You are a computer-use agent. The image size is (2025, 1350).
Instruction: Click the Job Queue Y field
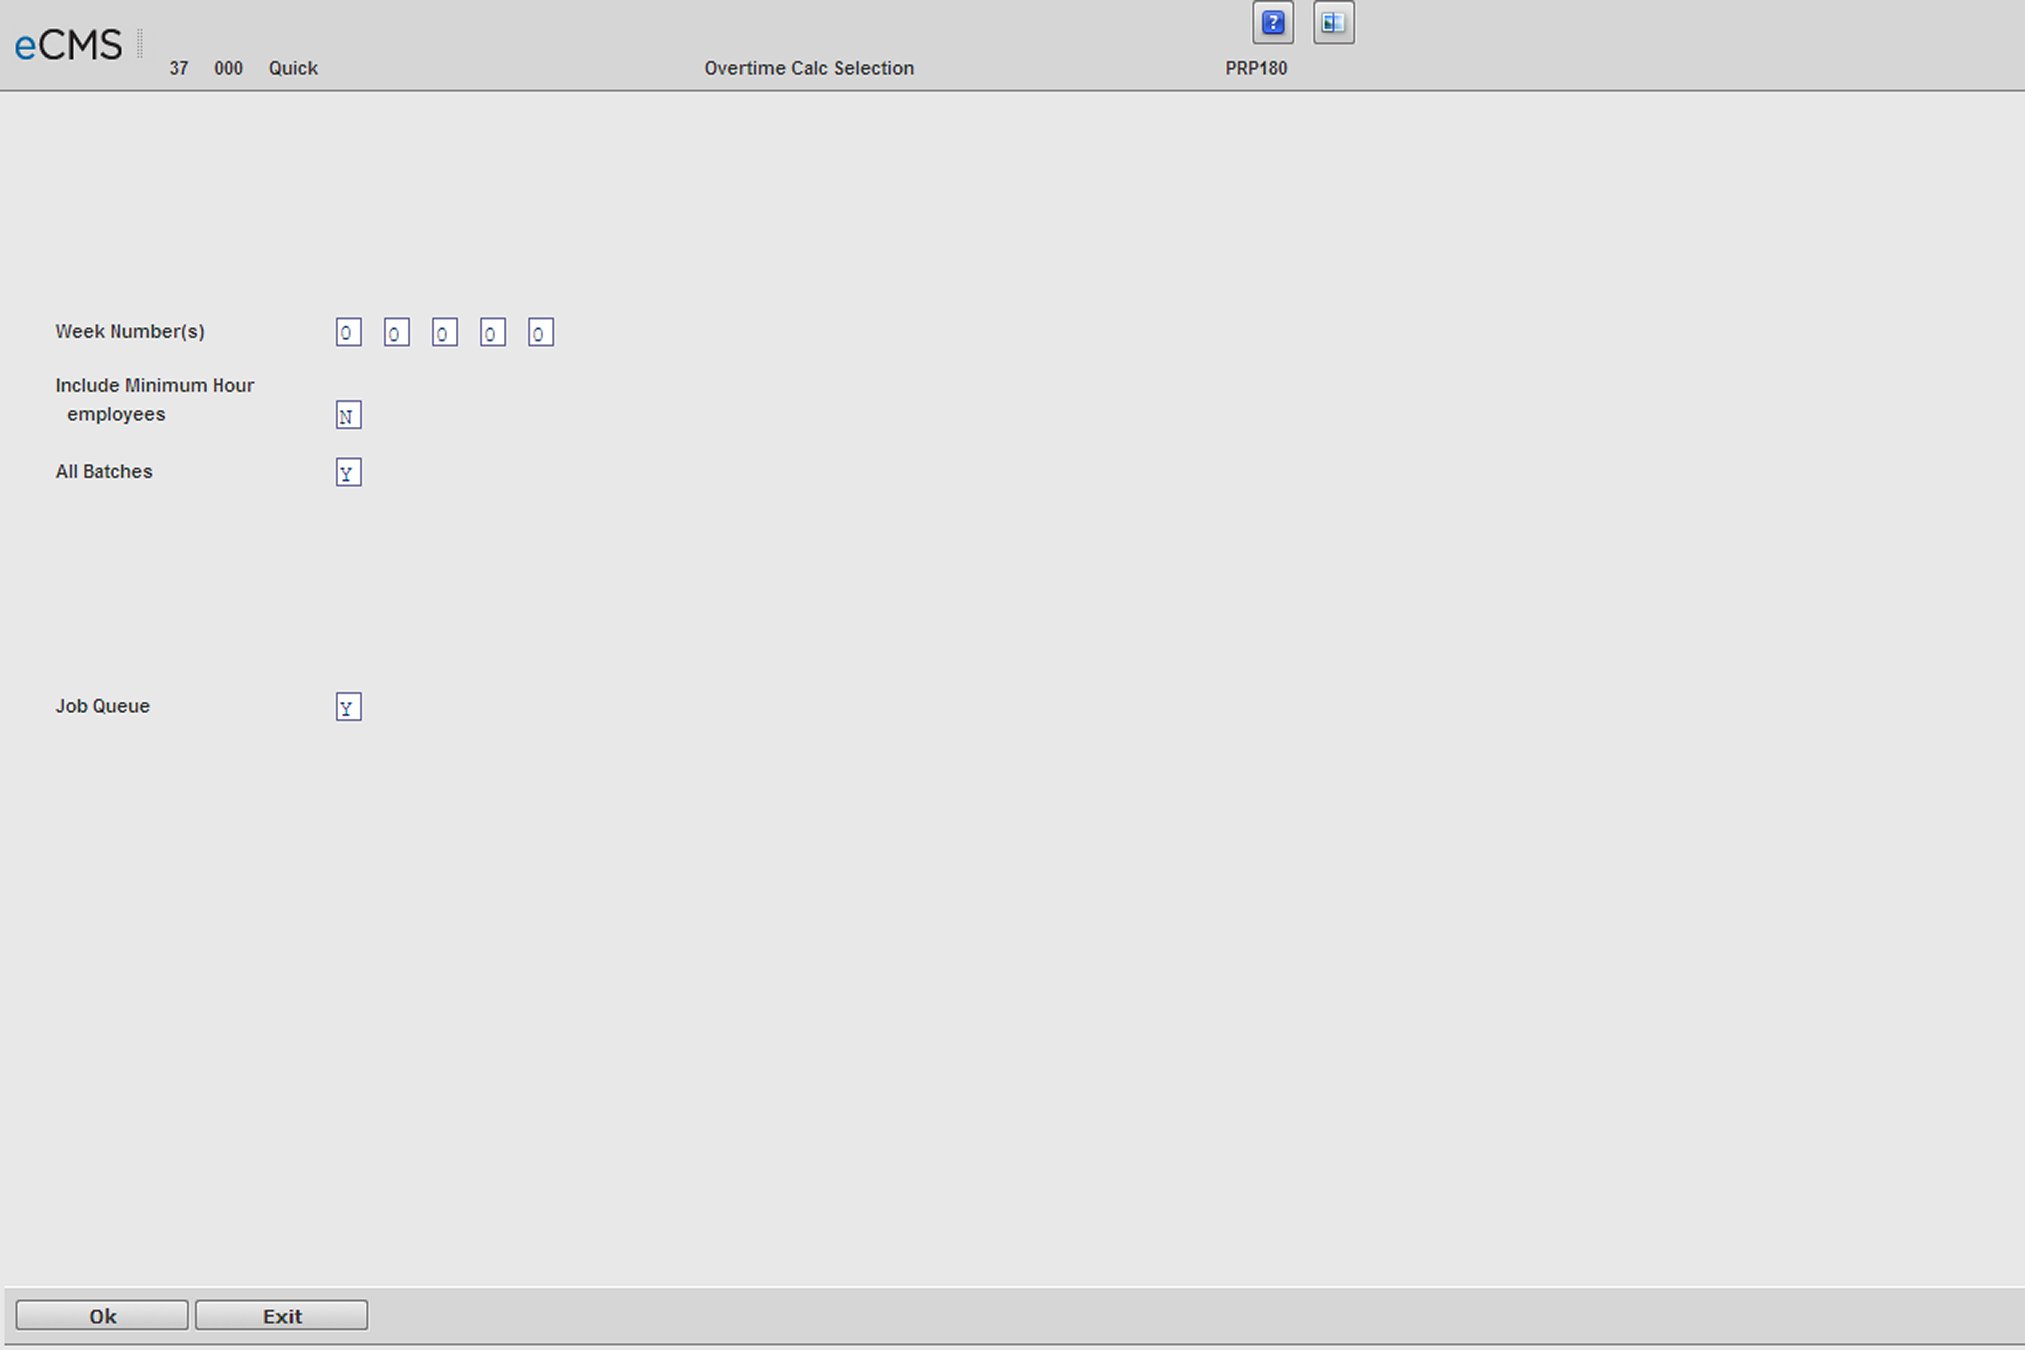click(348, 707)
